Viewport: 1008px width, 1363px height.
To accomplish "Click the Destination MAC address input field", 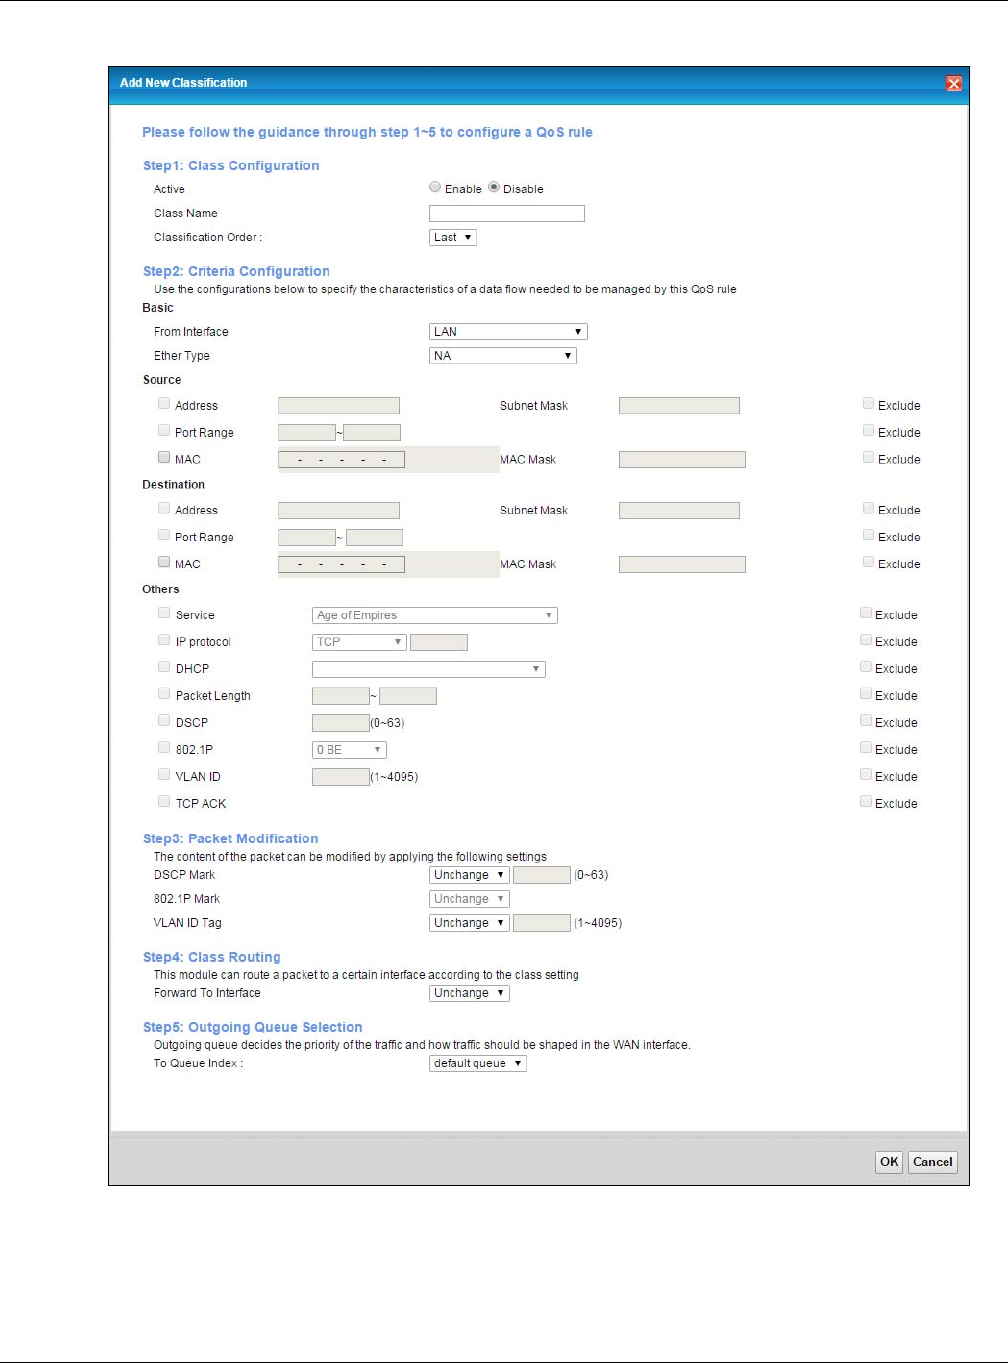I will tap(341, 564).
